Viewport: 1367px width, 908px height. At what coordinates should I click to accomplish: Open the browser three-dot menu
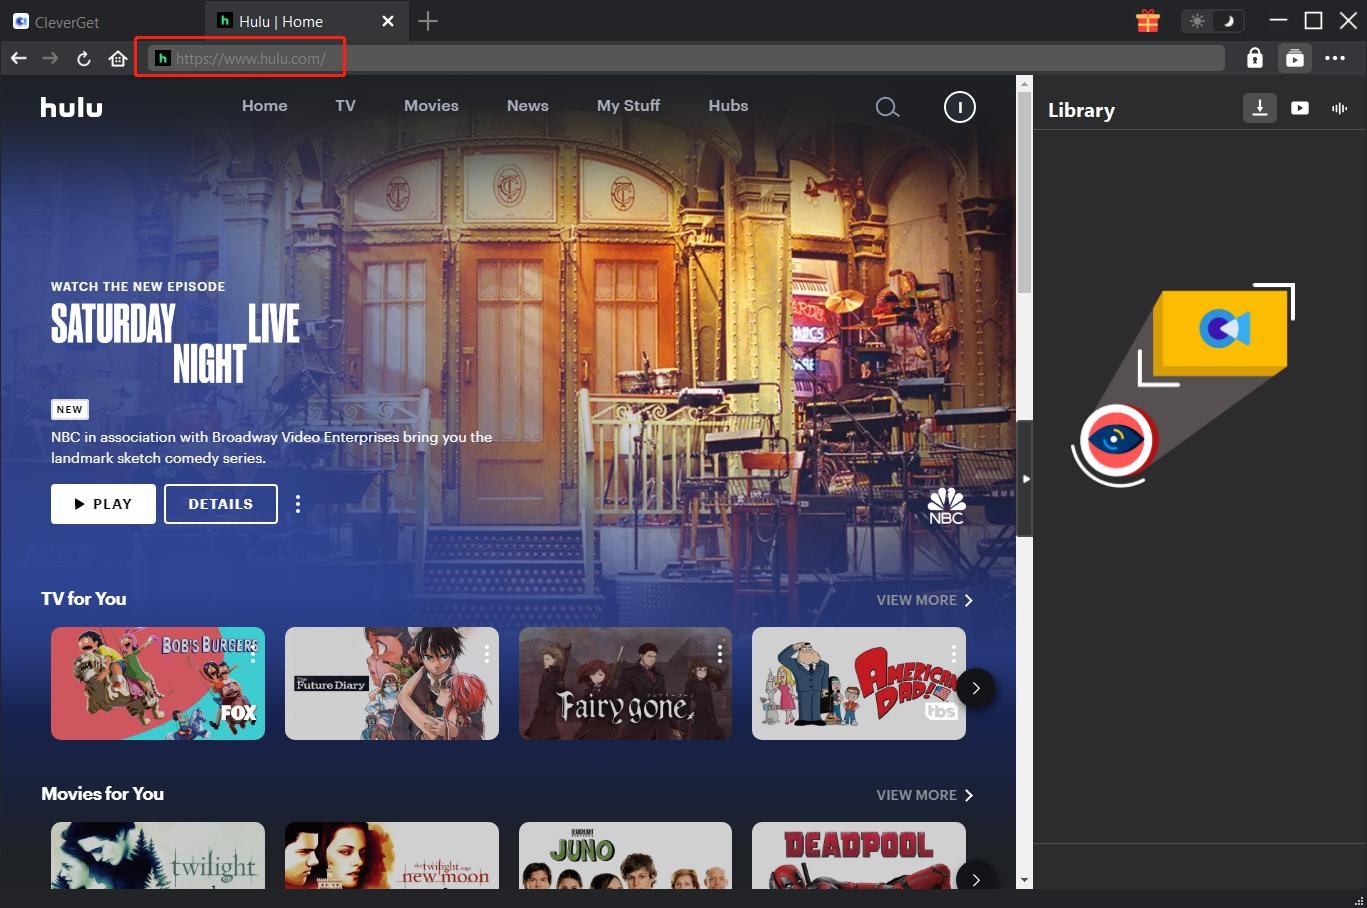1336,57
